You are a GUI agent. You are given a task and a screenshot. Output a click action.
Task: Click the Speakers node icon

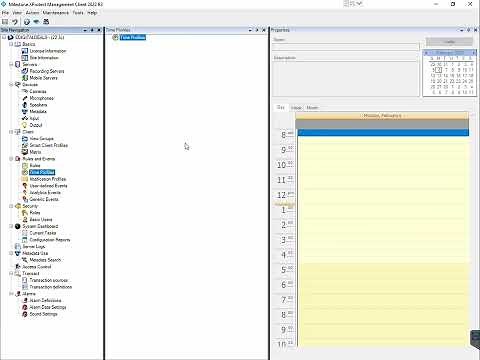[x=25, y=105]
